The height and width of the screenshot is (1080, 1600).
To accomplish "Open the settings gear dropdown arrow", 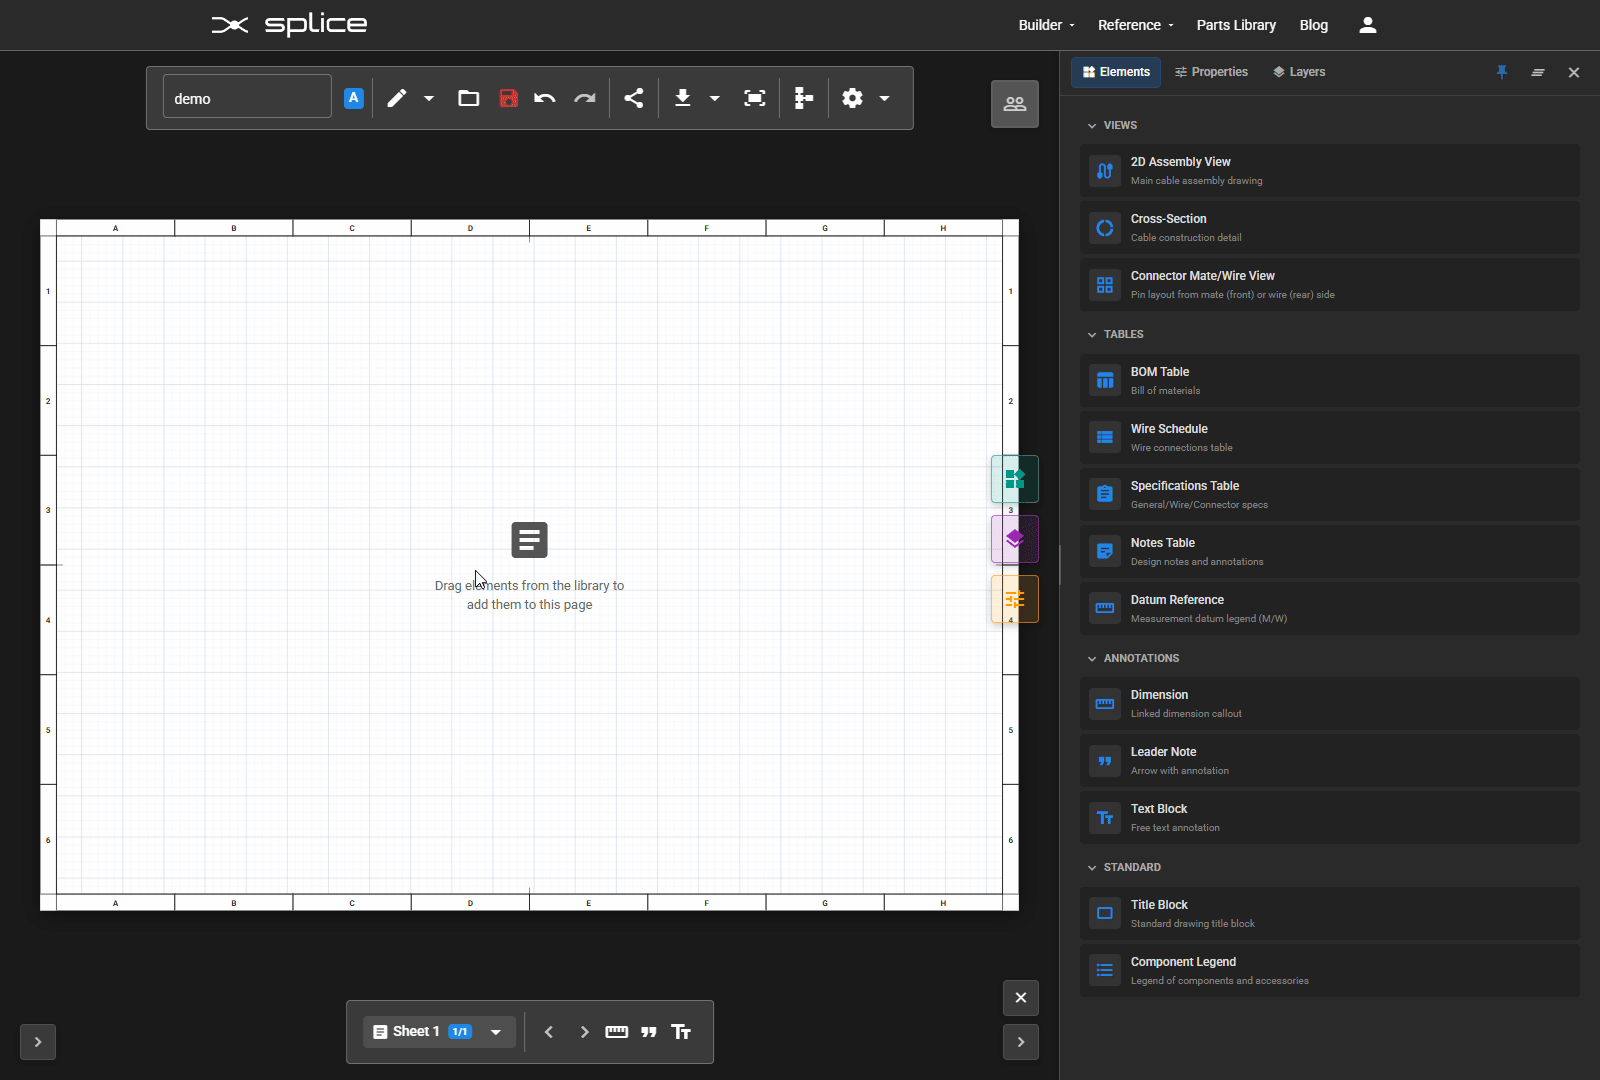I will tap(884, 98).
